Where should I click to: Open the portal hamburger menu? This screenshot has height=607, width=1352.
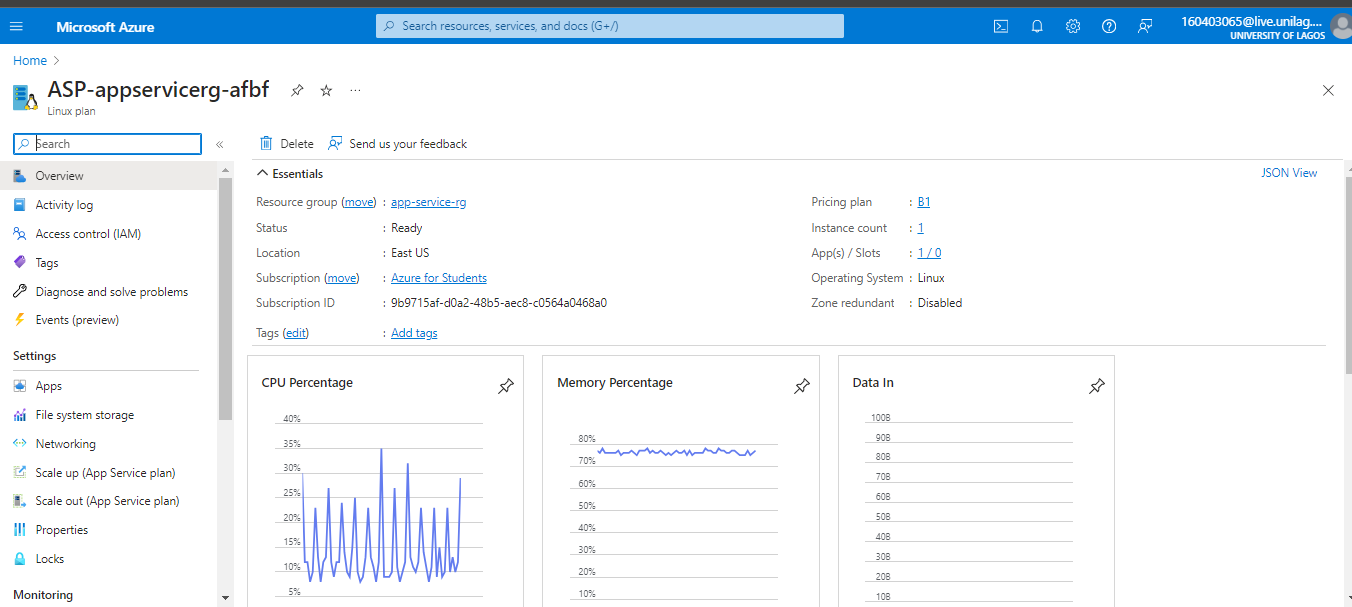point(16,26)
